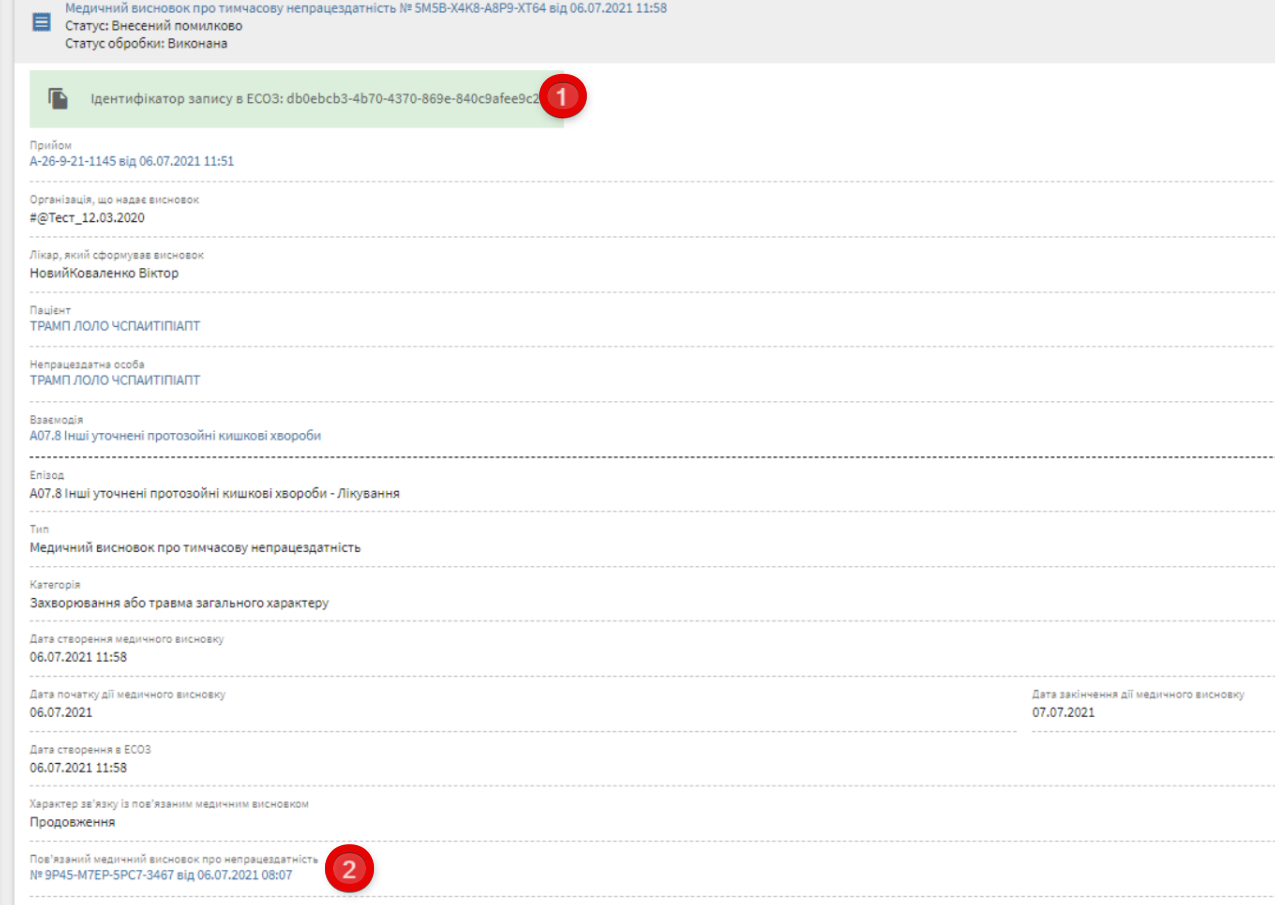Open appointment A-26-9-21-1145 link
This screenshot has height=905, width=1275.
[132, 161]
